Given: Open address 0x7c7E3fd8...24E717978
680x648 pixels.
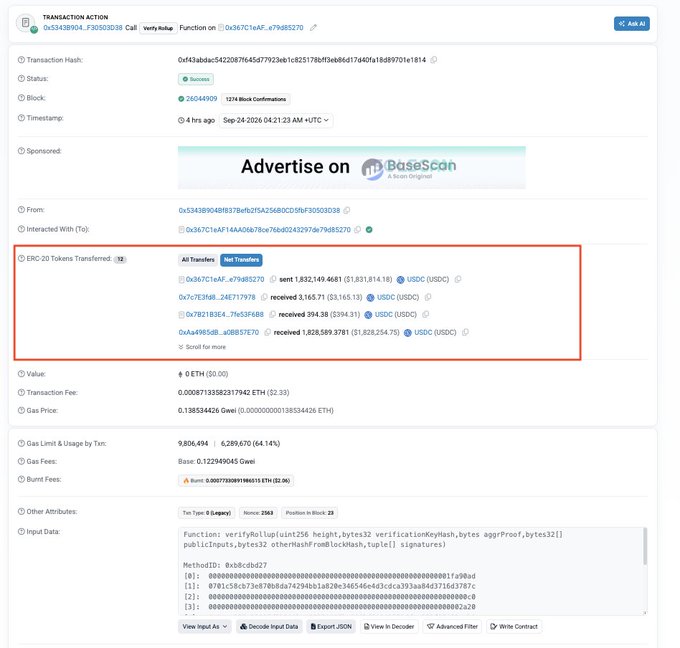Looking at the screenshot, I should coord(217,298).
